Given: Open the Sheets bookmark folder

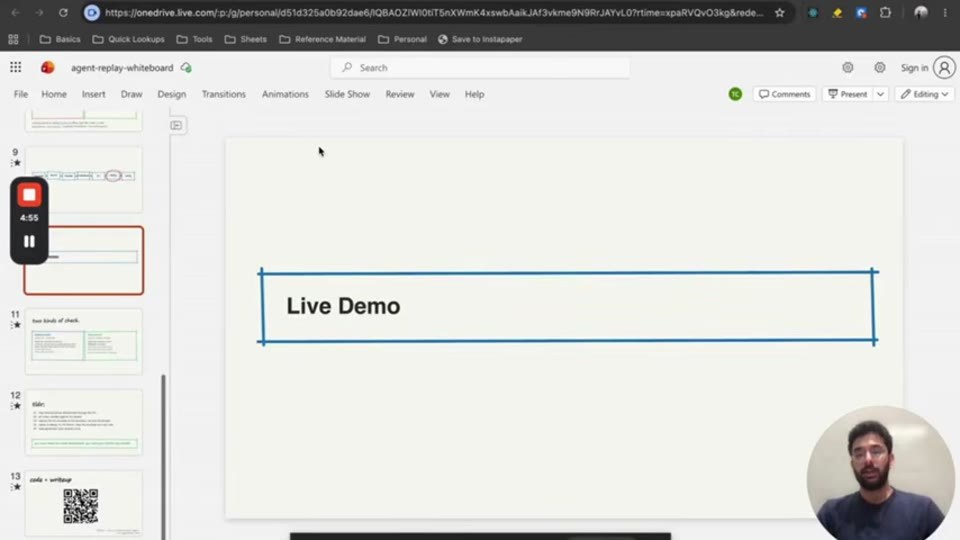Looking at the screenshot, I should 246,39.
